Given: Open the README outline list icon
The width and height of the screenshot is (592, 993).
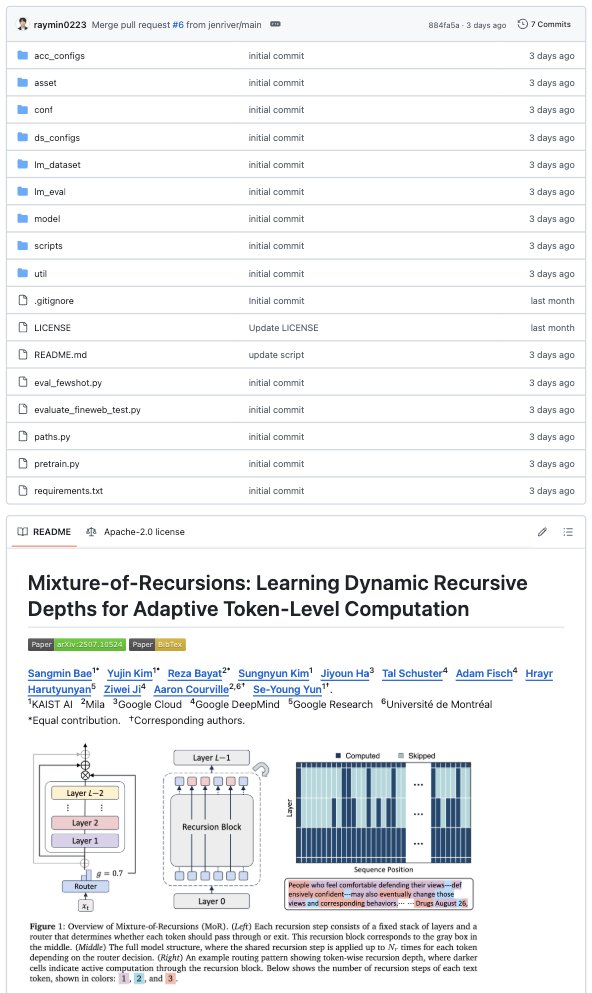Looking at the screenshot, I should pos(568,532).
